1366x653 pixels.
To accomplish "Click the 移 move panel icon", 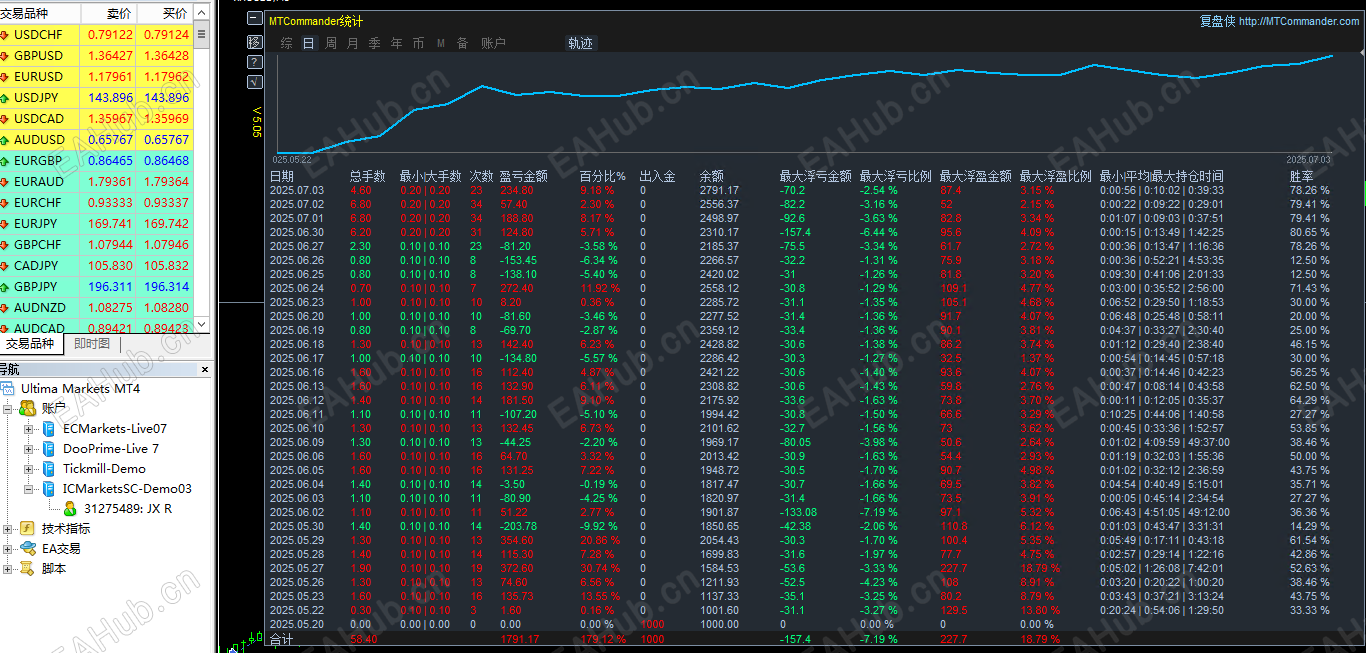I will [254, 42].
